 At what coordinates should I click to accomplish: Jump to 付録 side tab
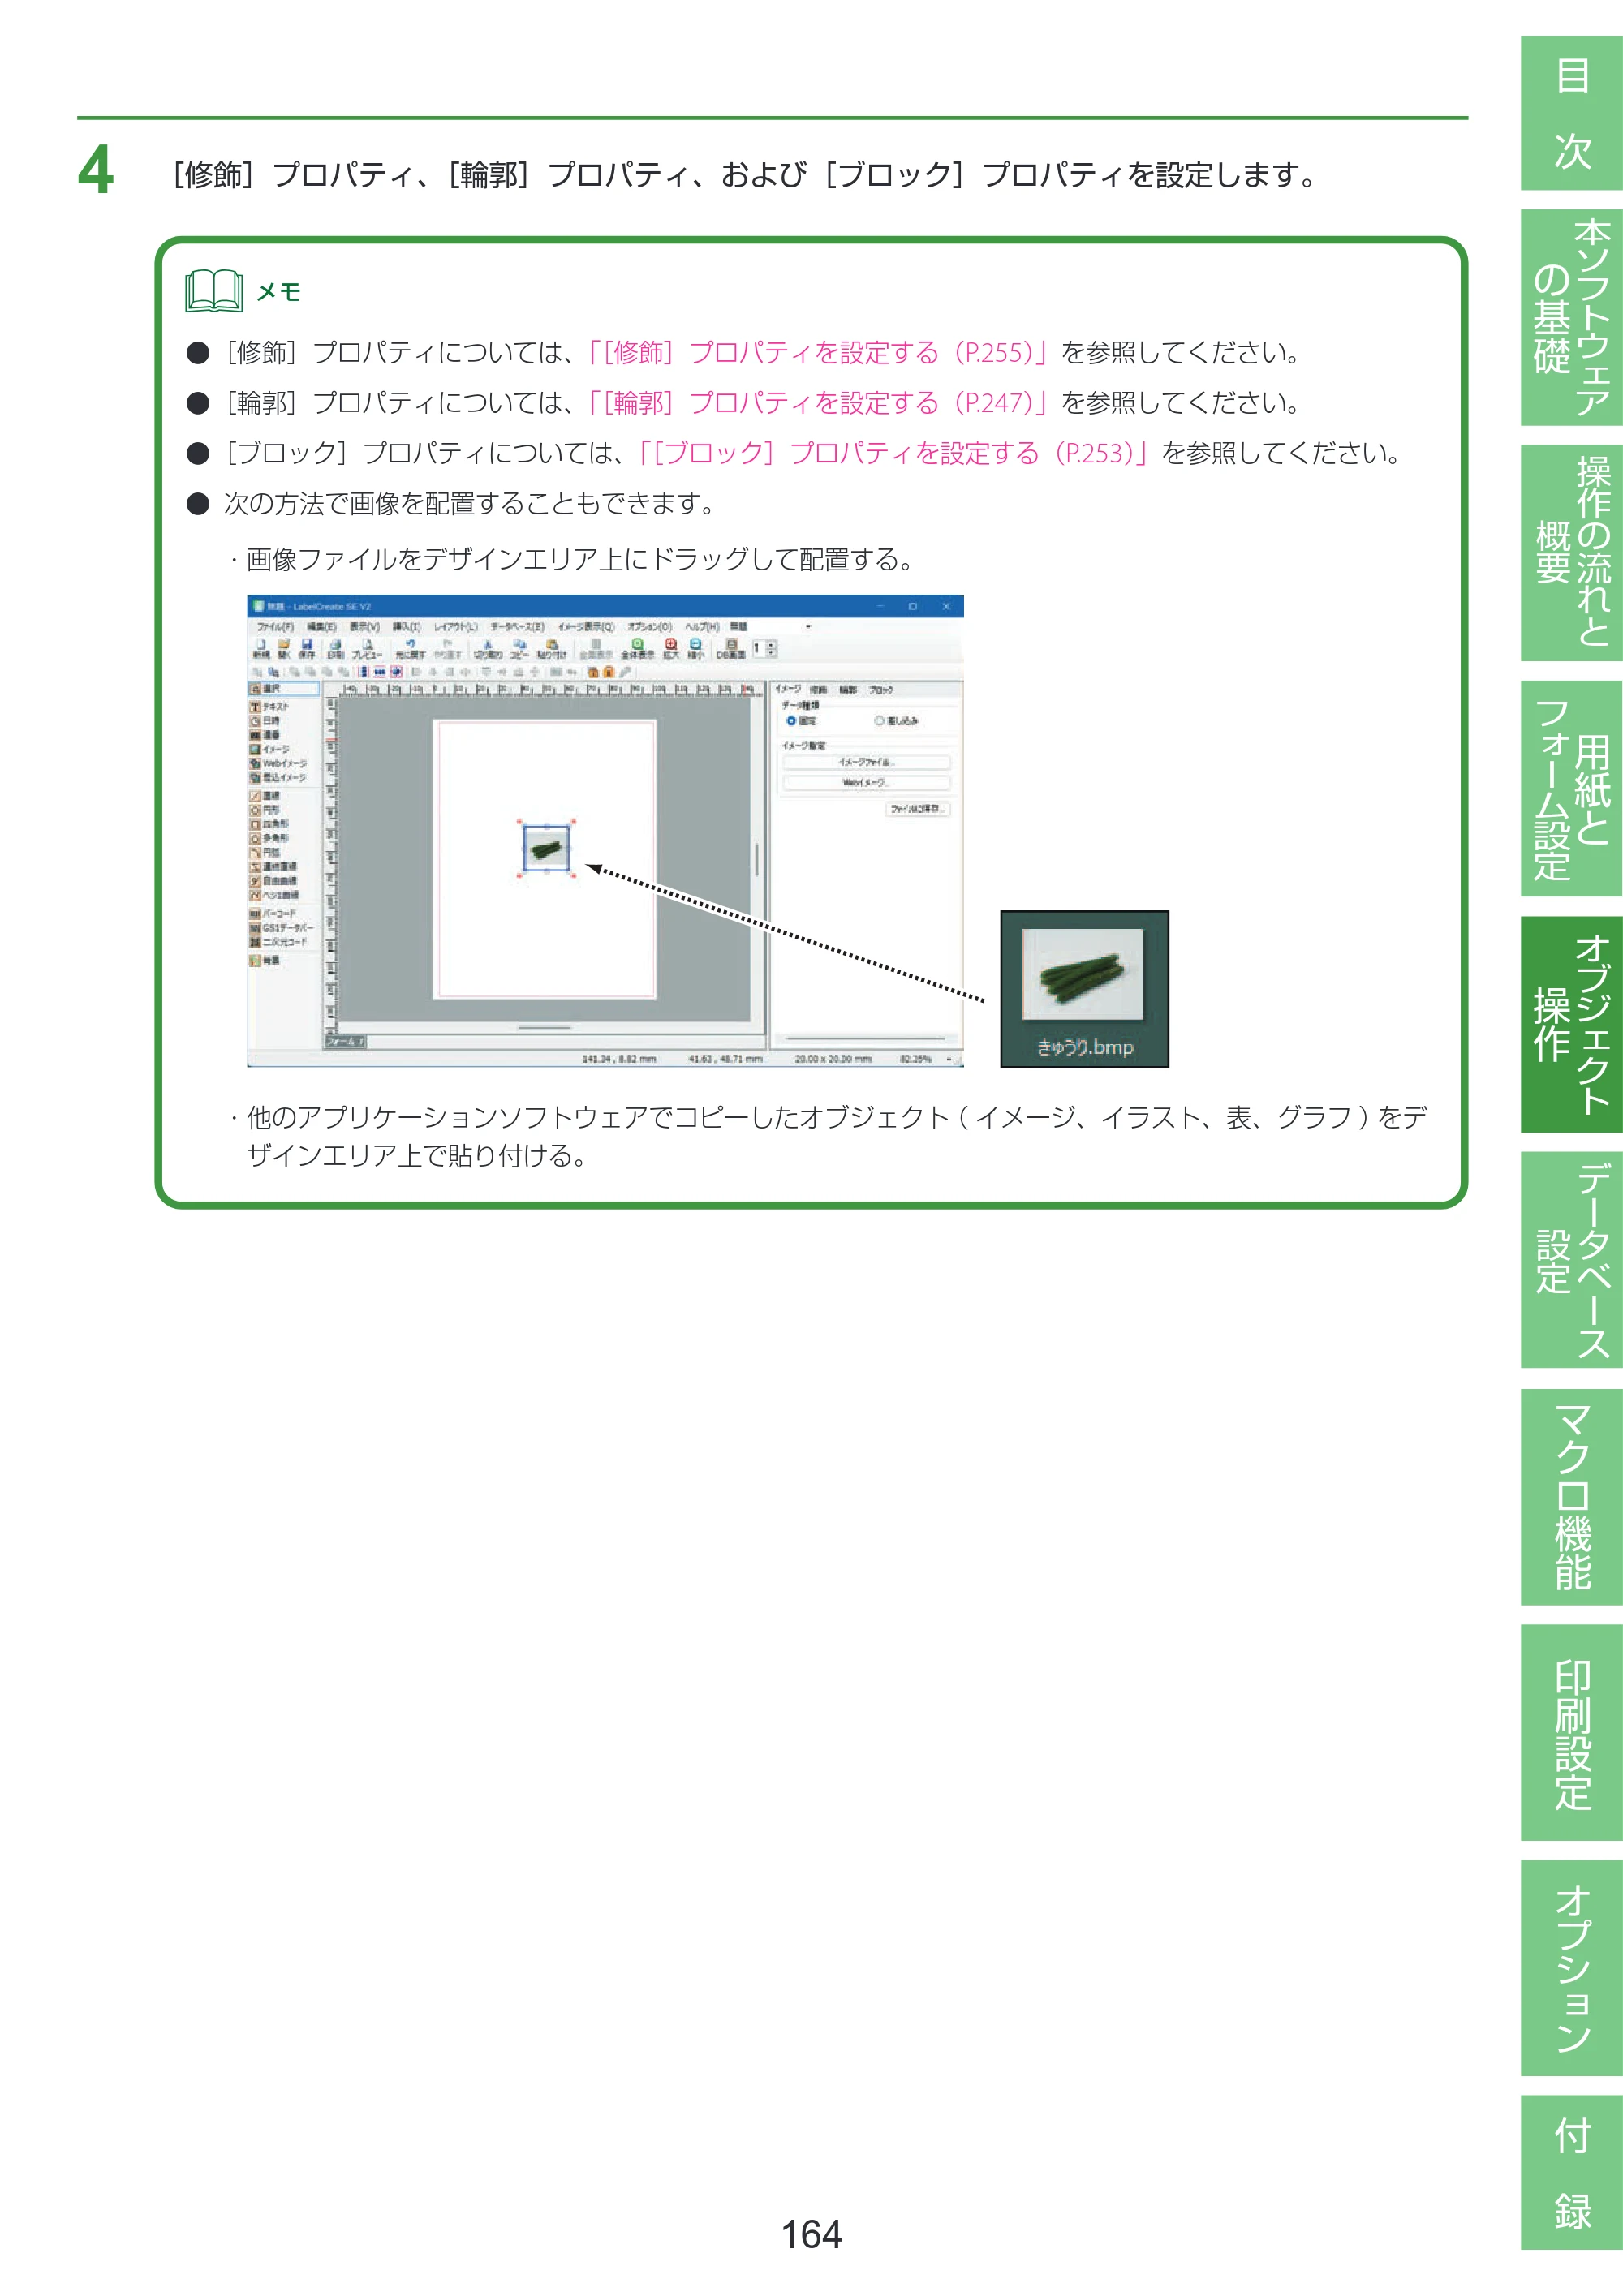[1571, 2172]
